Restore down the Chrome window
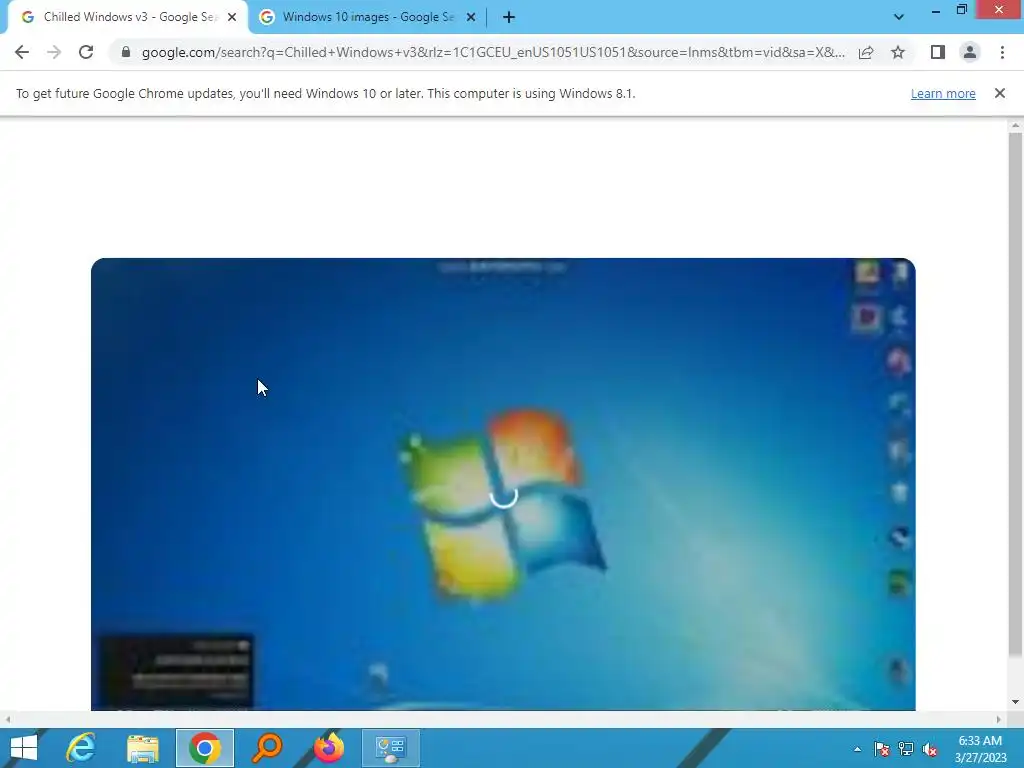The height and width of the screenshot is (768, 1024). pos(961,10)
